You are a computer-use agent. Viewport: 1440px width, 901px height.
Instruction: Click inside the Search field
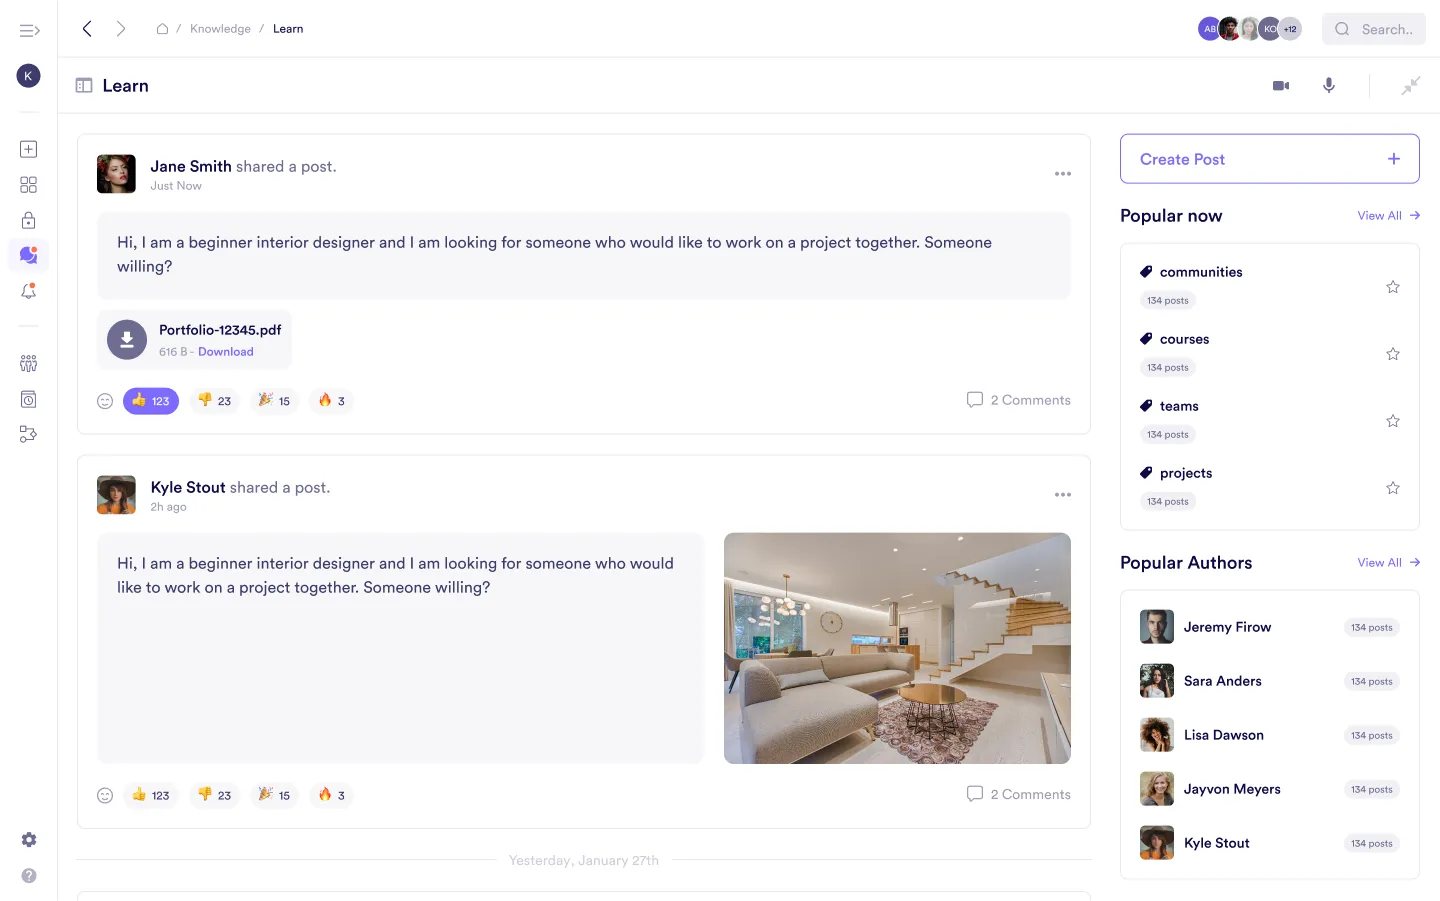pos(1380,29)
